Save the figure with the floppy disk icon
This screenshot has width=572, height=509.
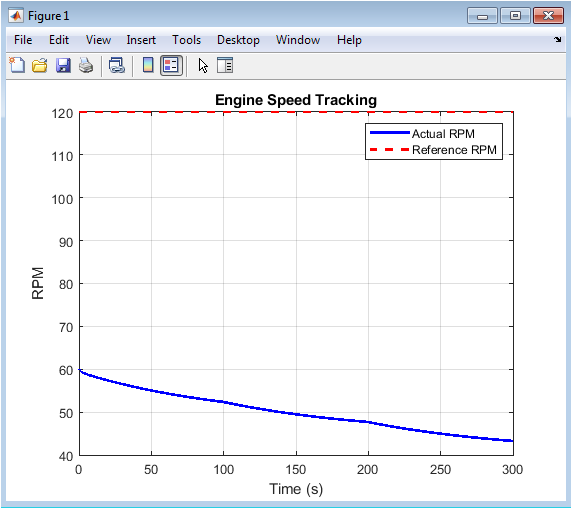[63, 66]
